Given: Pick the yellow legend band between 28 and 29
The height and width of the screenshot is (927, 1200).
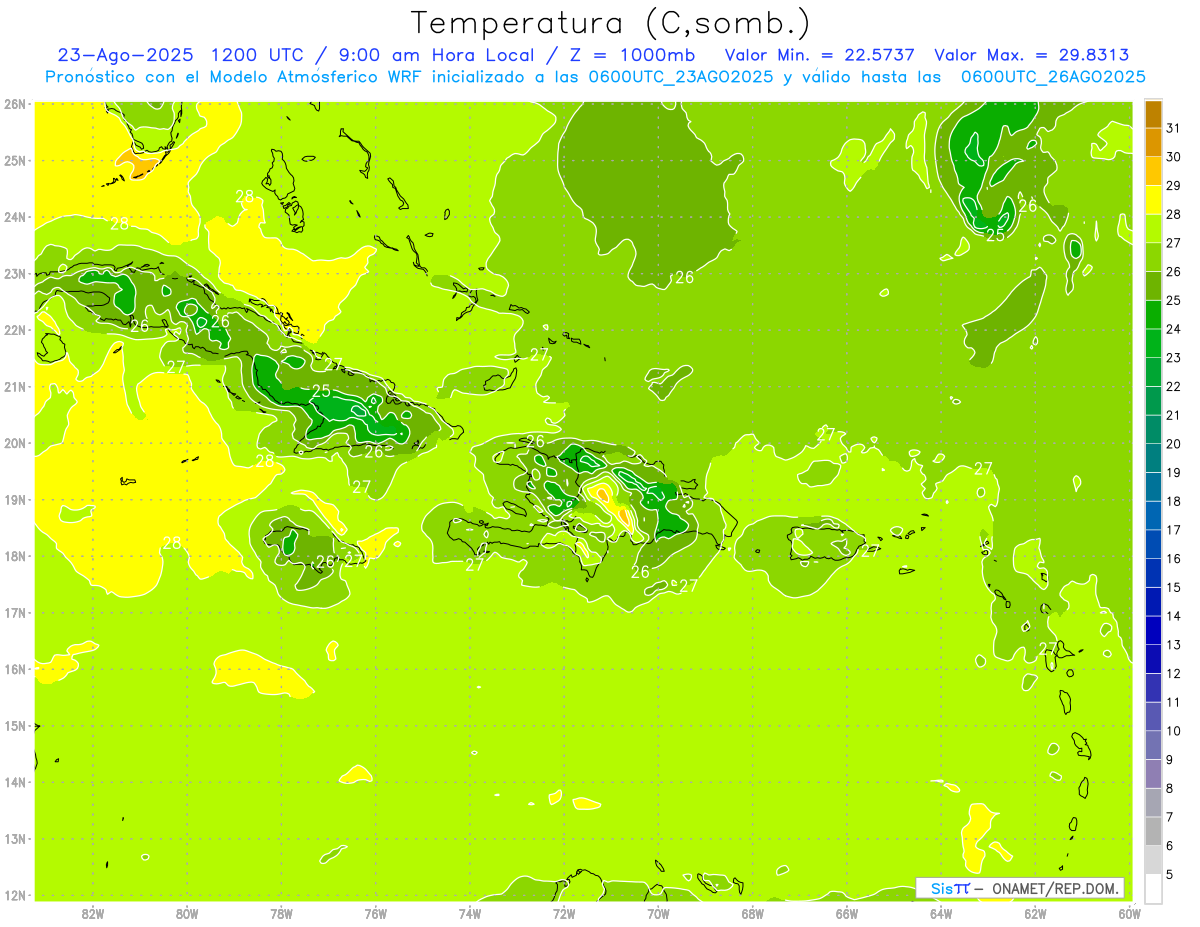Looking at the screenshot, I should click(x=1153, y=200).
